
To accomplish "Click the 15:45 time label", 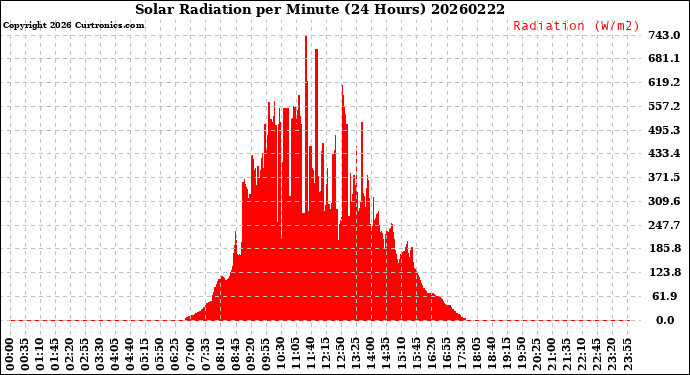I will (x=416, y=355).
